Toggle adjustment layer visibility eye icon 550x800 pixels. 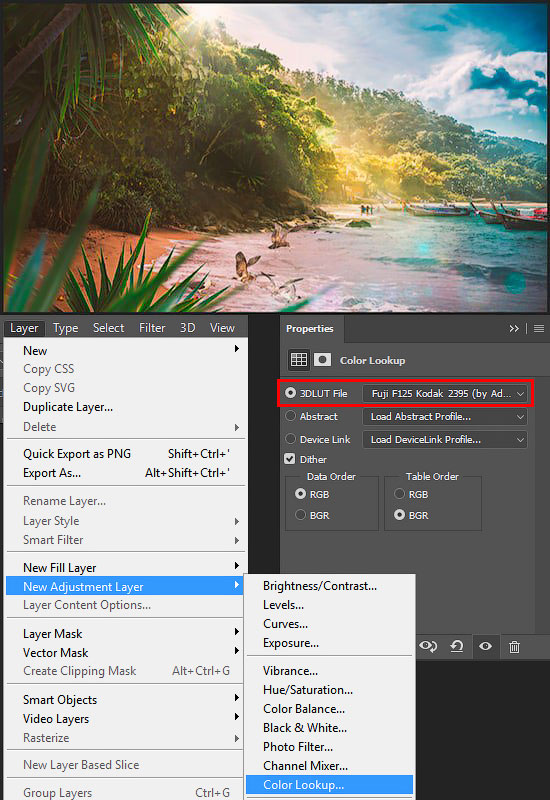tap(485, 646)
